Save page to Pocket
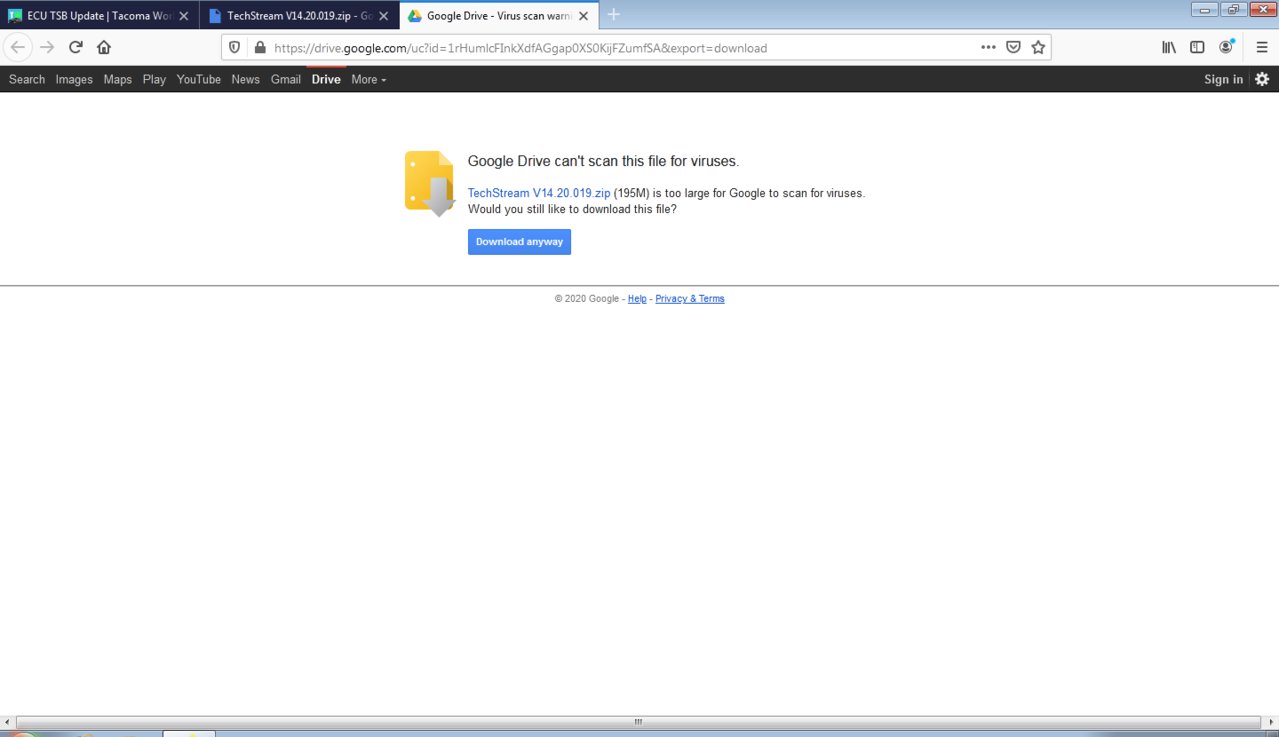 click(x=1013, y=47)
